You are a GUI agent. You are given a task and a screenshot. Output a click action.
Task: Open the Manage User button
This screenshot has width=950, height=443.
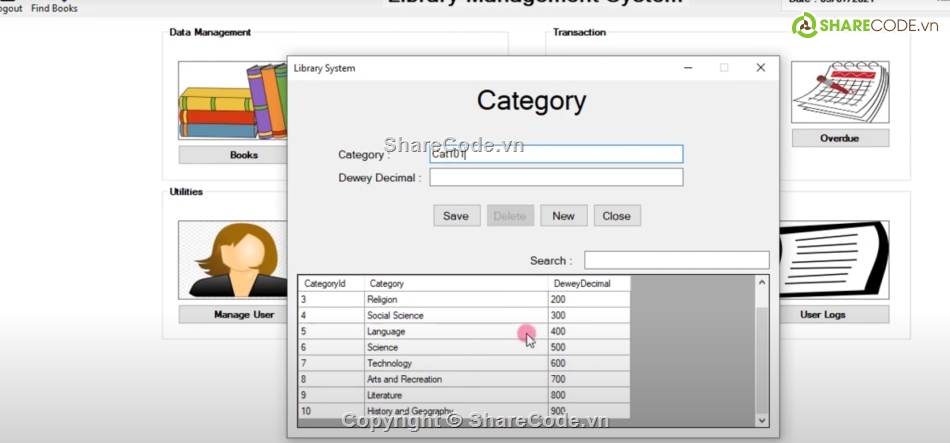point(243,314)
